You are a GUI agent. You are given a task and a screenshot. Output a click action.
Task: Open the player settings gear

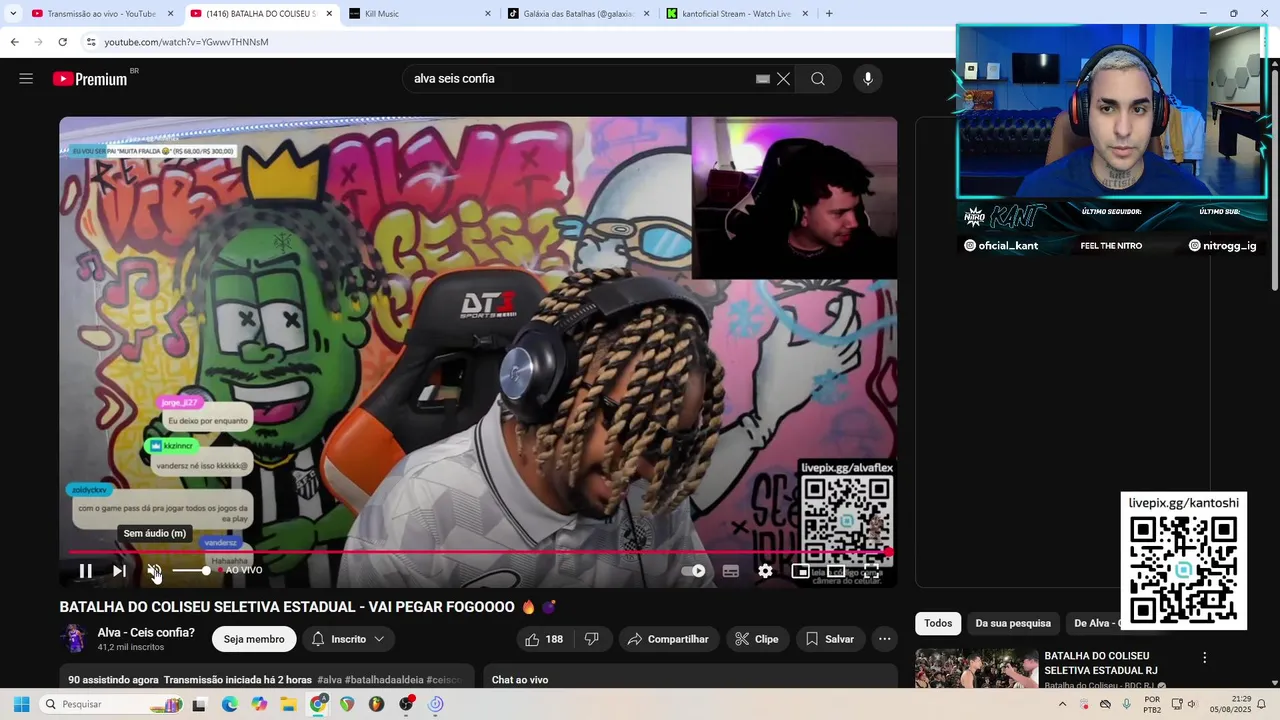pos(765,571)
